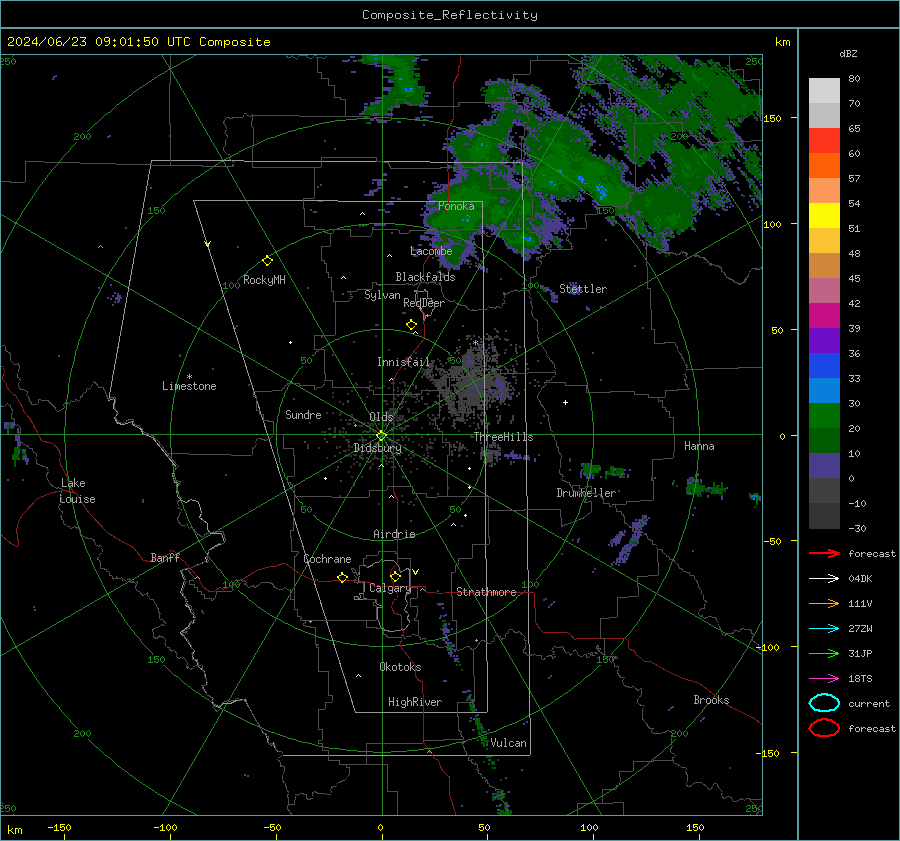Image resolution: width=900 pixels, height=841 pixels.
Task: Click the HighRiver town label
Action: 415,702
